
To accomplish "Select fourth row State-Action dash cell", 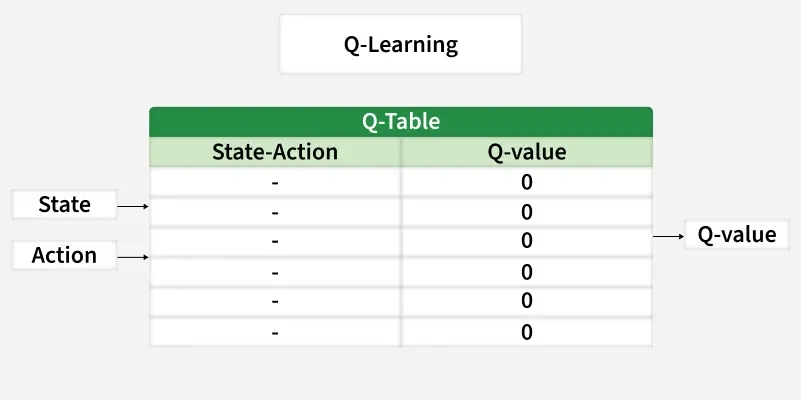I will [x=275, y=272].
